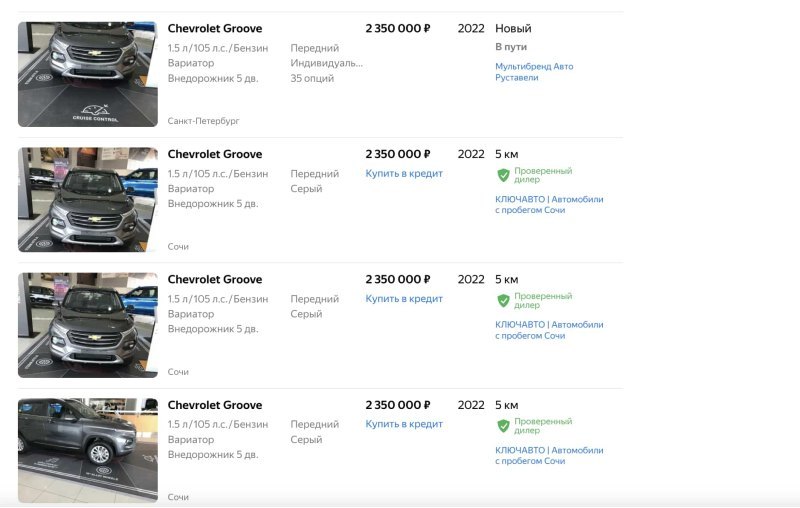This screenshot has height=508, width=800.
Task: Open the first Chevrolet Groove photo with cruise control mat
Action: (x=88, y=74)
